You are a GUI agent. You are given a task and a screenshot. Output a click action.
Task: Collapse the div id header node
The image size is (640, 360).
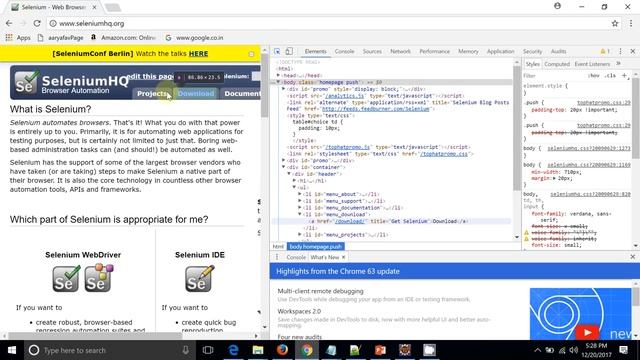tap(289, 174)
